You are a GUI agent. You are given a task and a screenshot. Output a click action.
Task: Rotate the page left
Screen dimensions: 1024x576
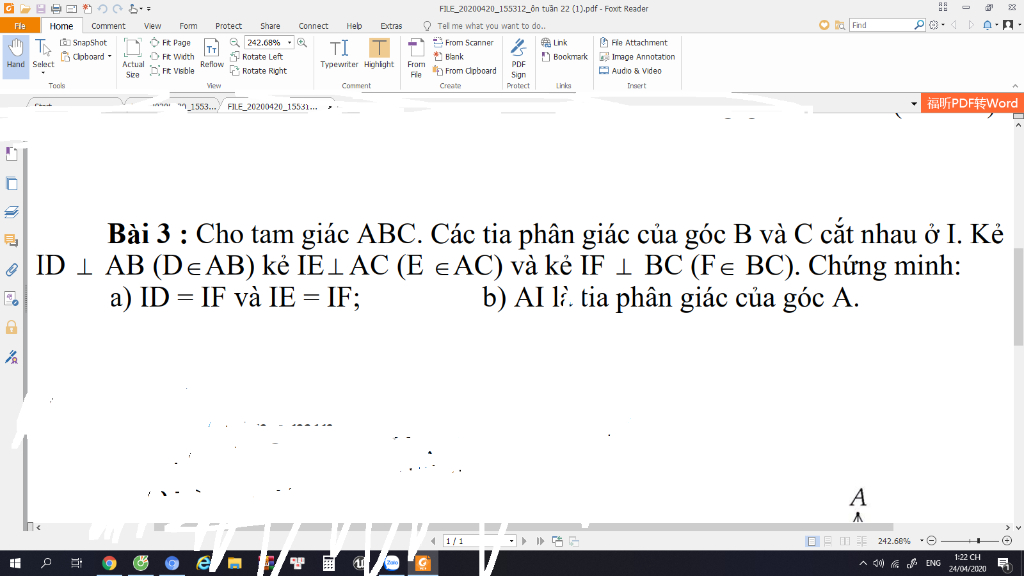tap(256, 57)
